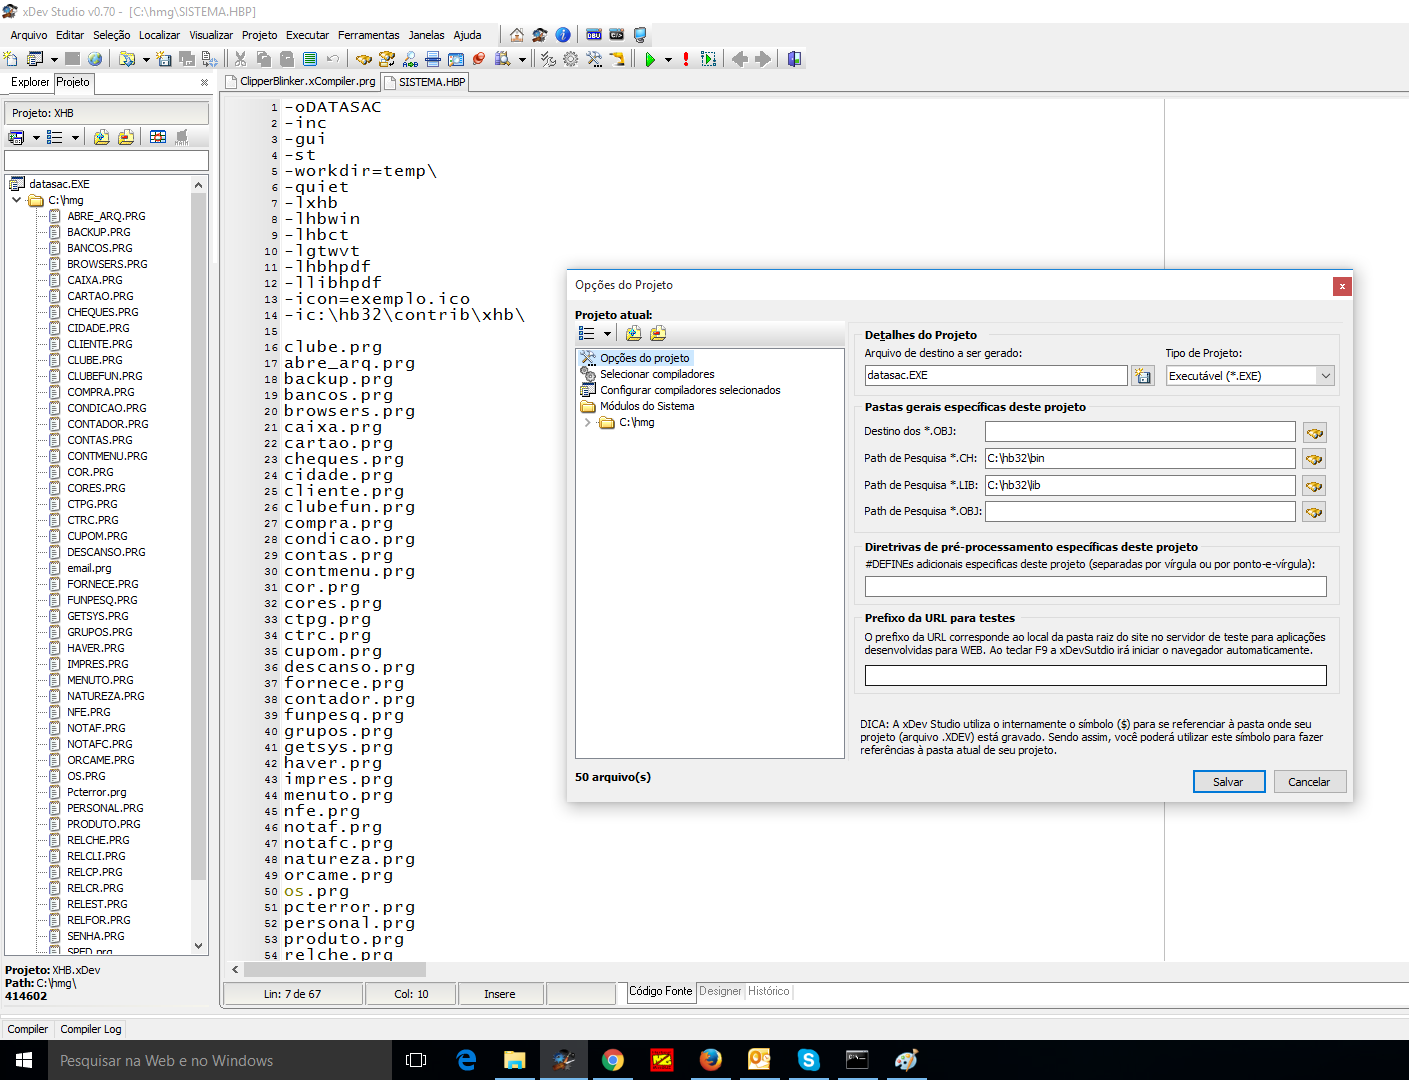Click the Prefixo da URL input field
The image size is (1409, 1080).
click(x=1095, y=676)
